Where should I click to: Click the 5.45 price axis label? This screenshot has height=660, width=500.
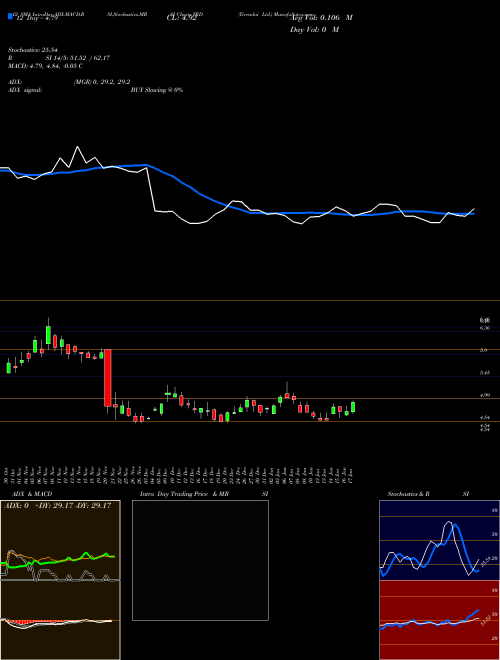484,373
